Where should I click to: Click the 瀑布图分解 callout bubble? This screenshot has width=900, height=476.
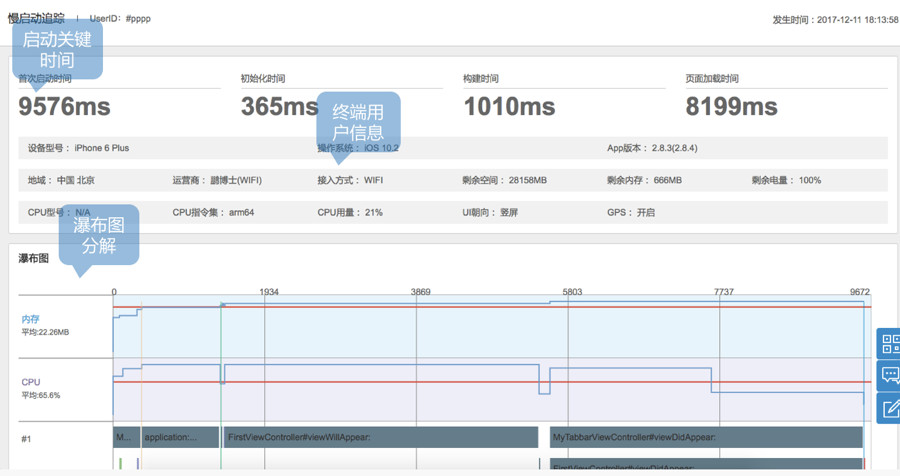pos(98,235)
